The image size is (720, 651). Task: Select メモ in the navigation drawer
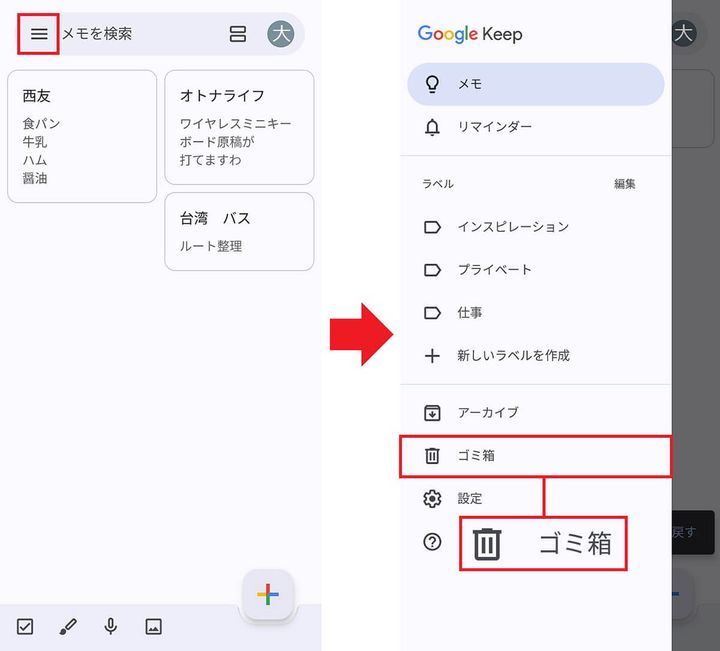[536, 84]
